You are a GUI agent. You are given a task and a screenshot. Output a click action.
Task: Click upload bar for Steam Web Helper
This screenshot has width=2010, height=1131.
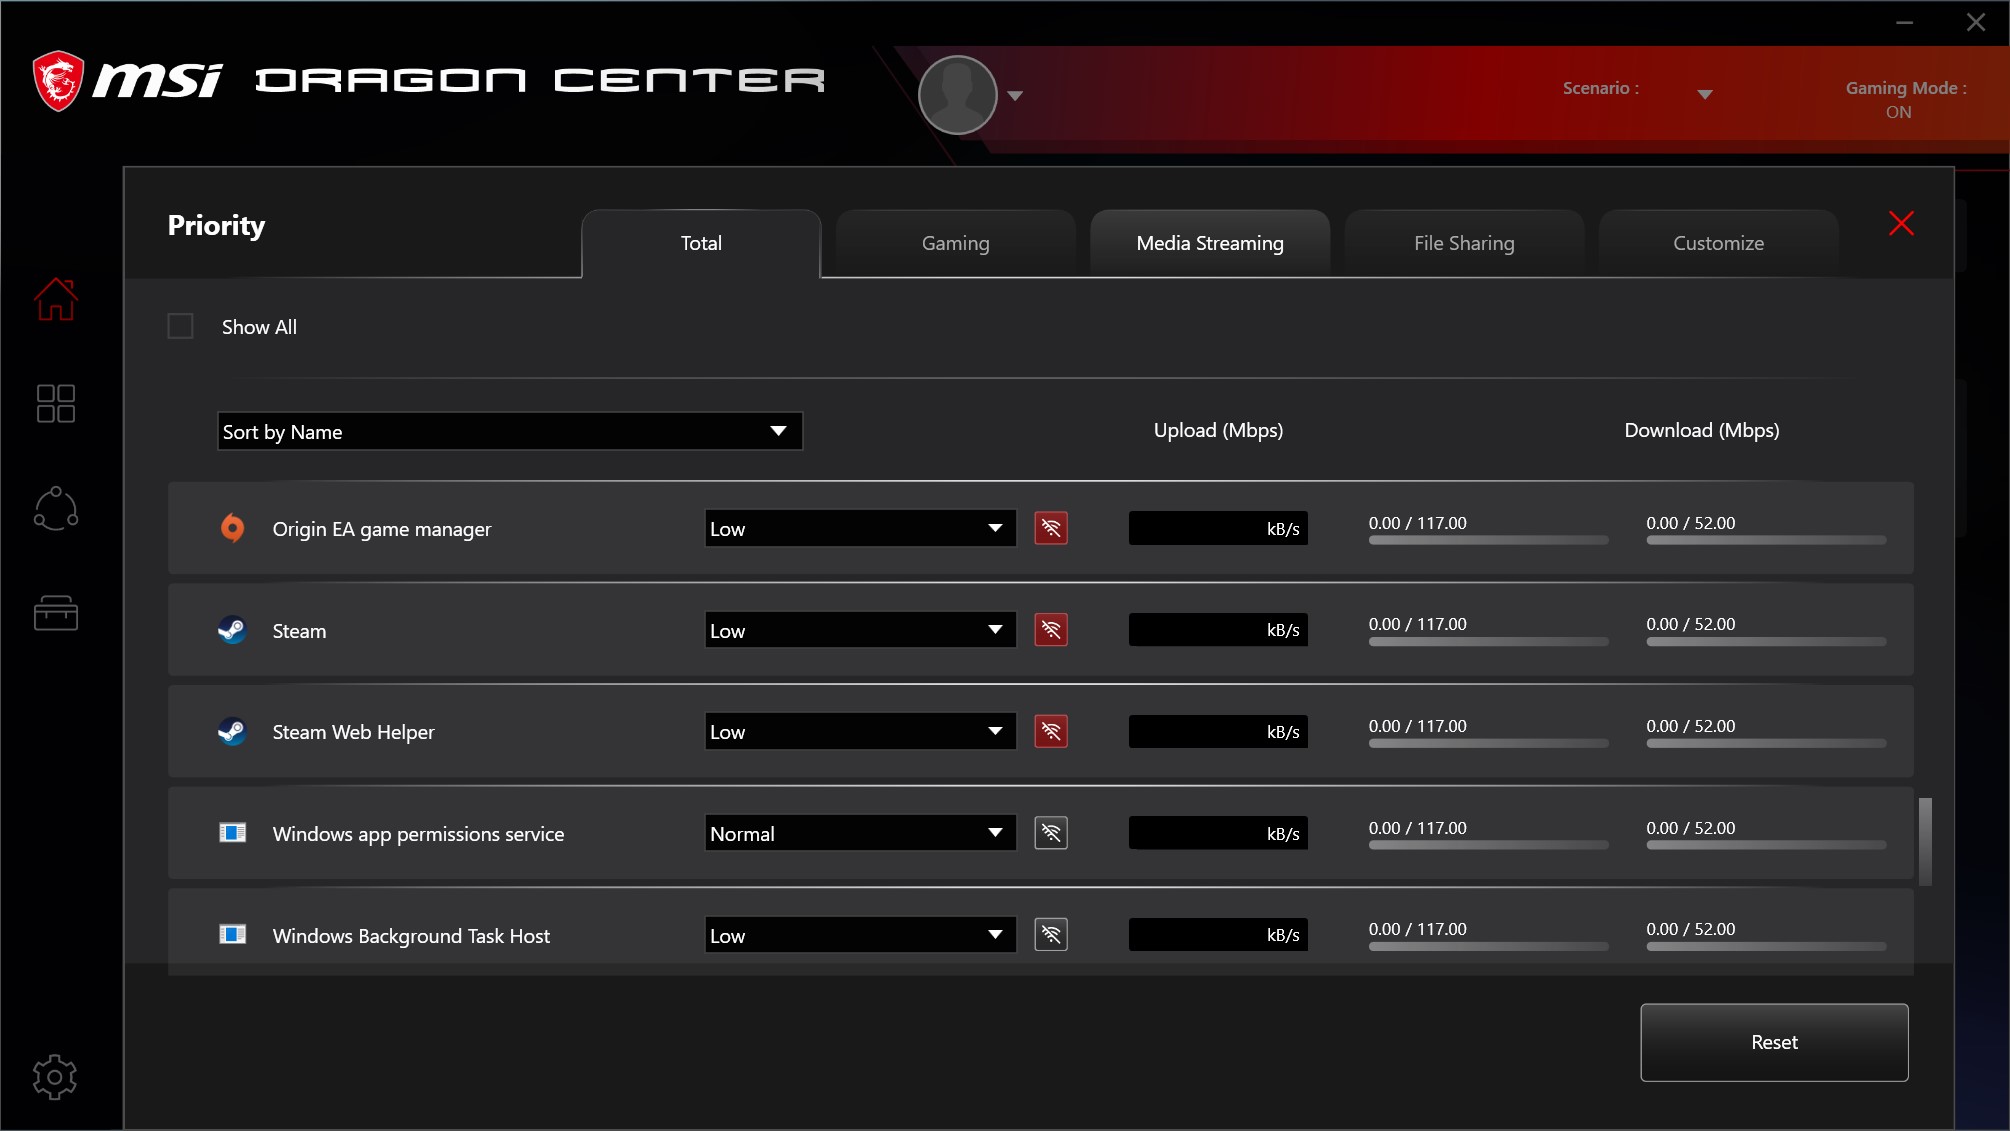click(1488, 743)
